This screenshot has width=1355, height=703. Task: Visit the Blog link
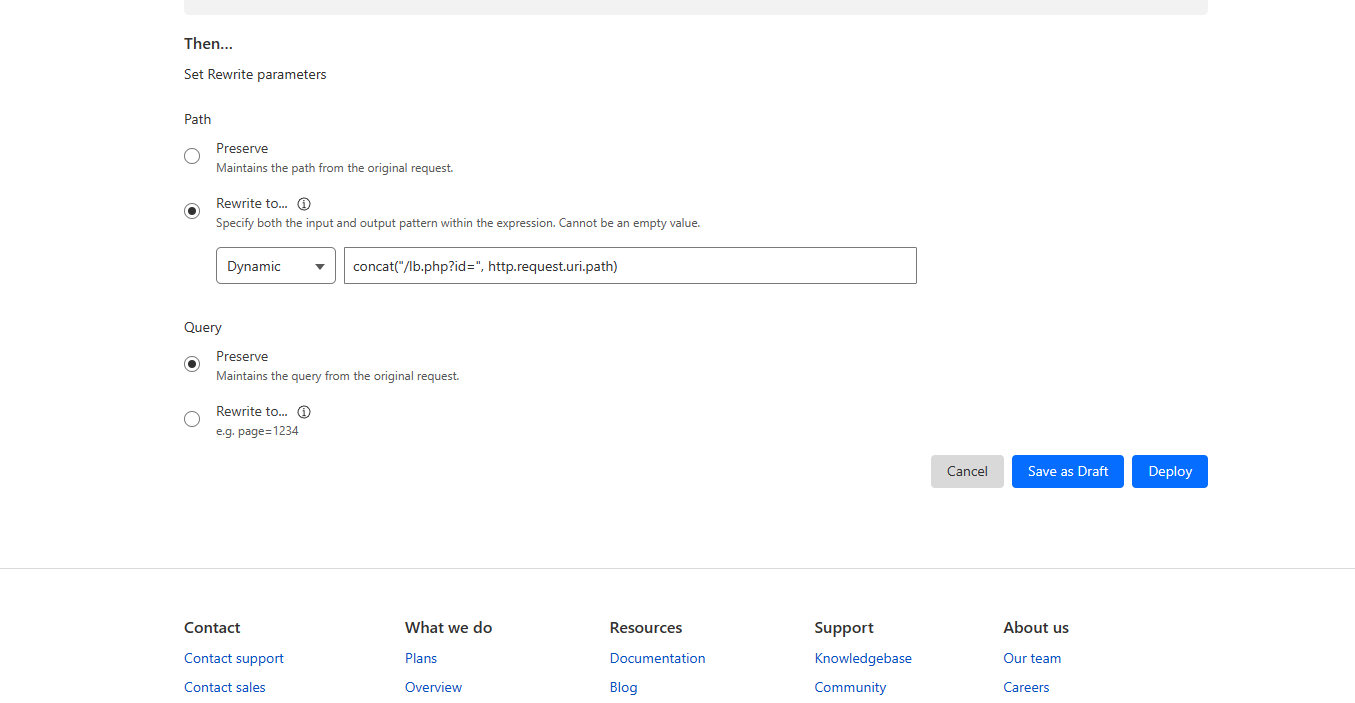point(623,687)
